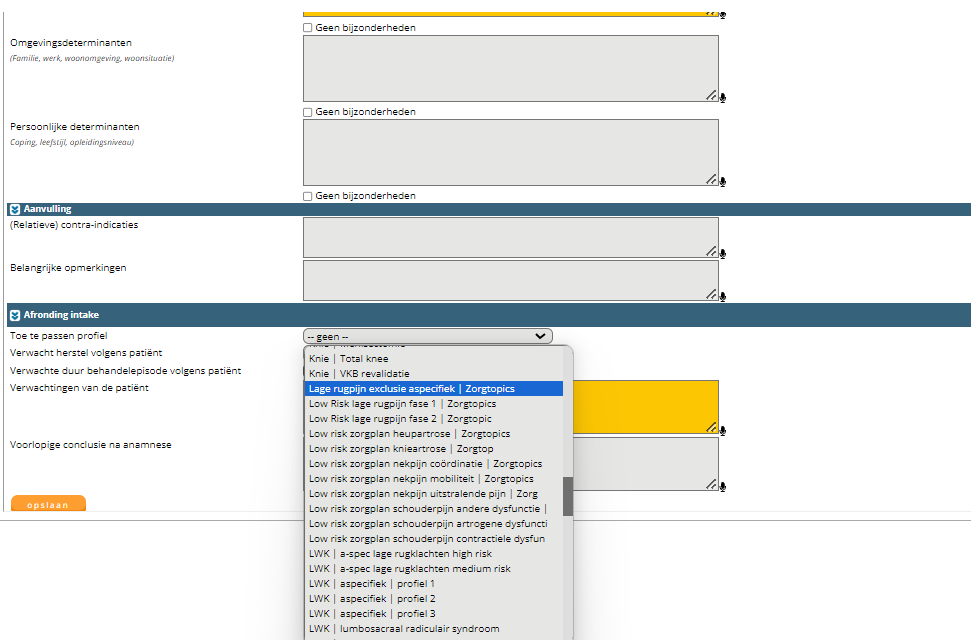
Task: Collapse the Afronding intake section header icon
Action: (x=15, y=315)
